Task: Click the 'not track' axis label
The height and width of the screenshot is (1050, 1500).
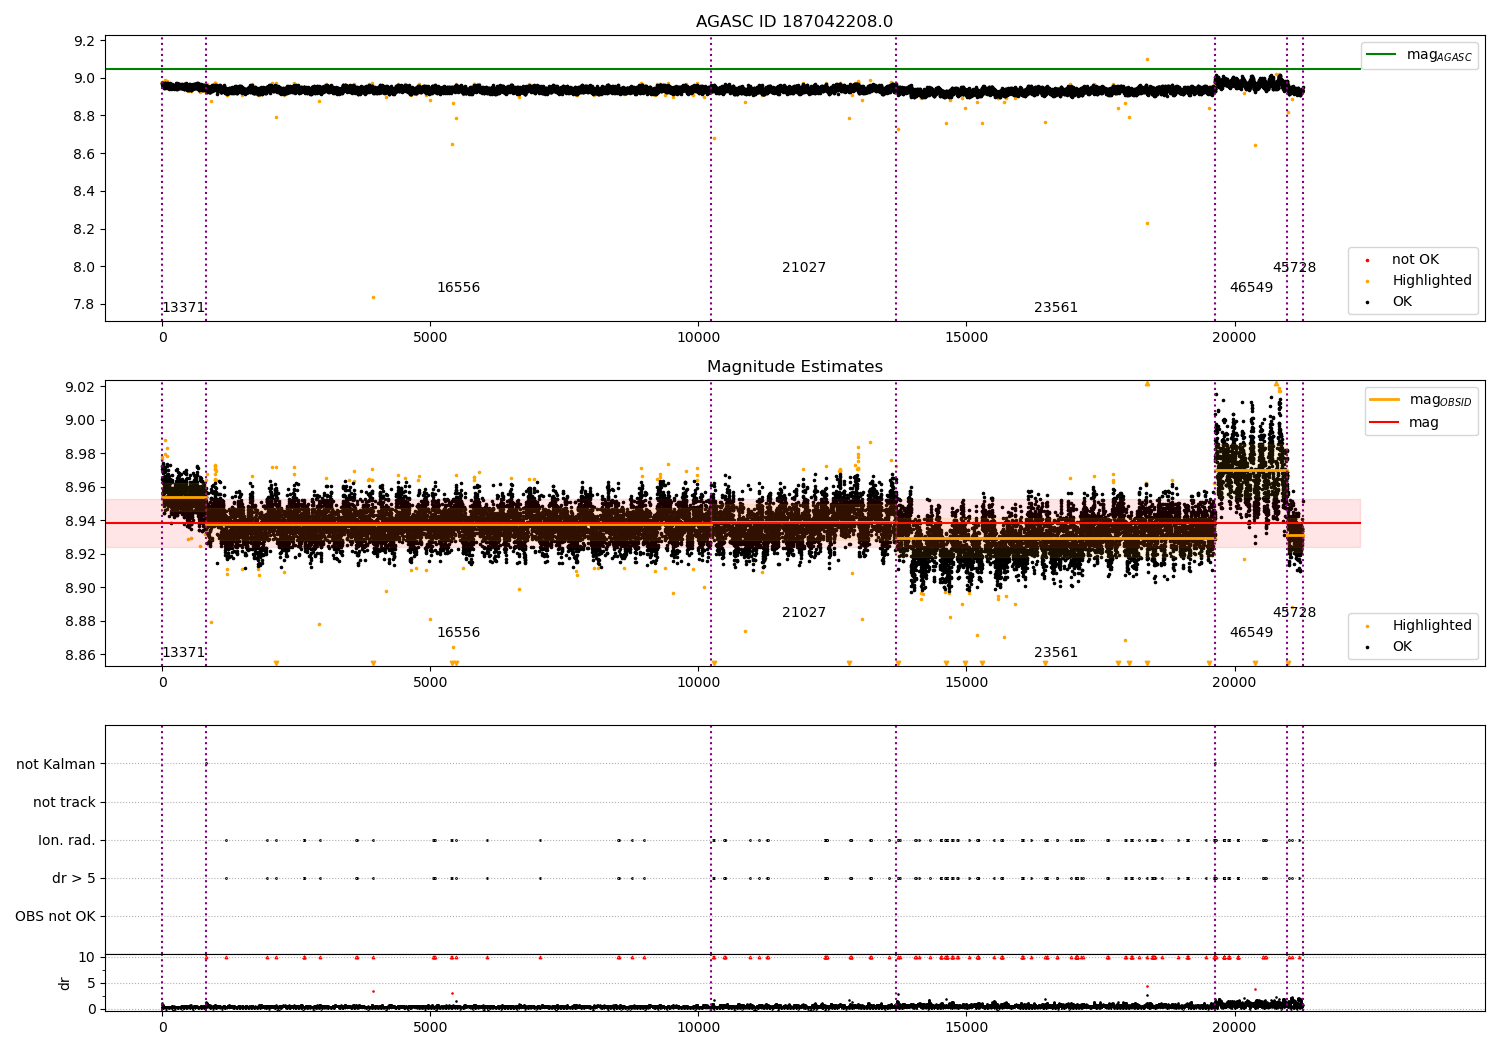Action: pyautogui.click(x=64, y=802)
